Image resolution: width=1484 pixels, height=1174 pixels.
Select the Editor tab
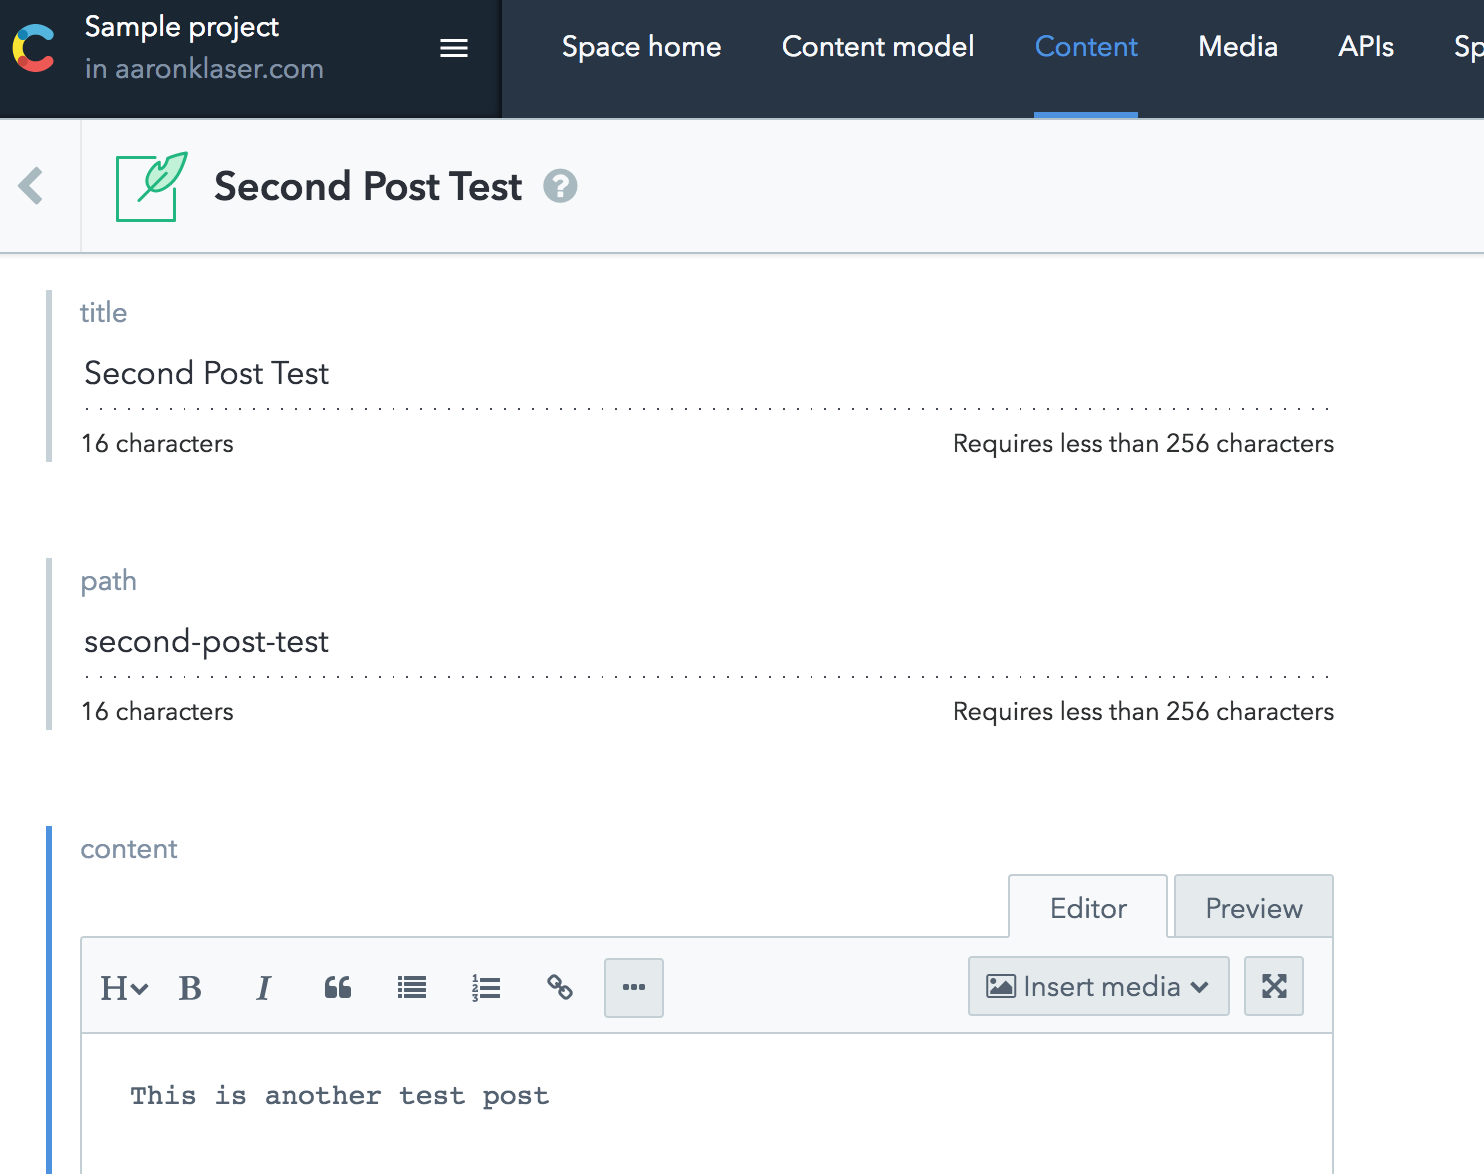[x=1088, y=908]
